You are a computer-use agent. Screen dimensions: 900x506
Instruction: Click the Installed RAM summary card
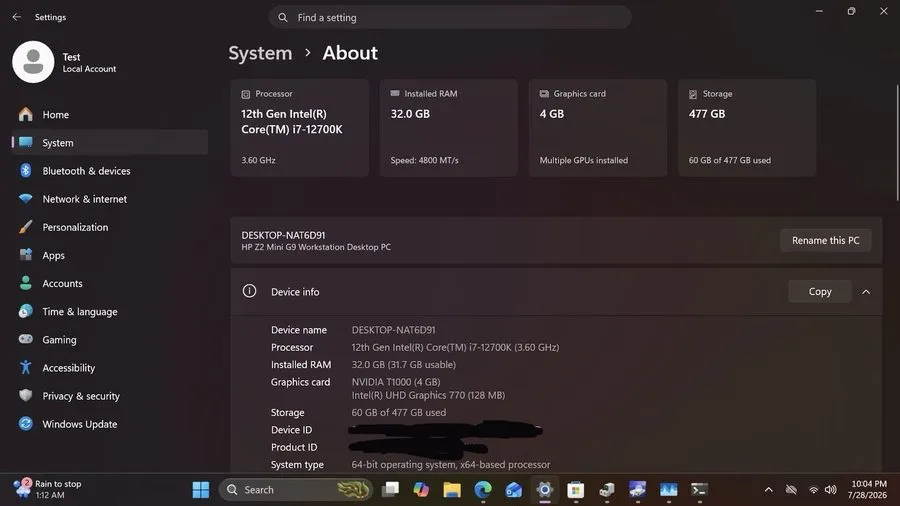[449, 128]
